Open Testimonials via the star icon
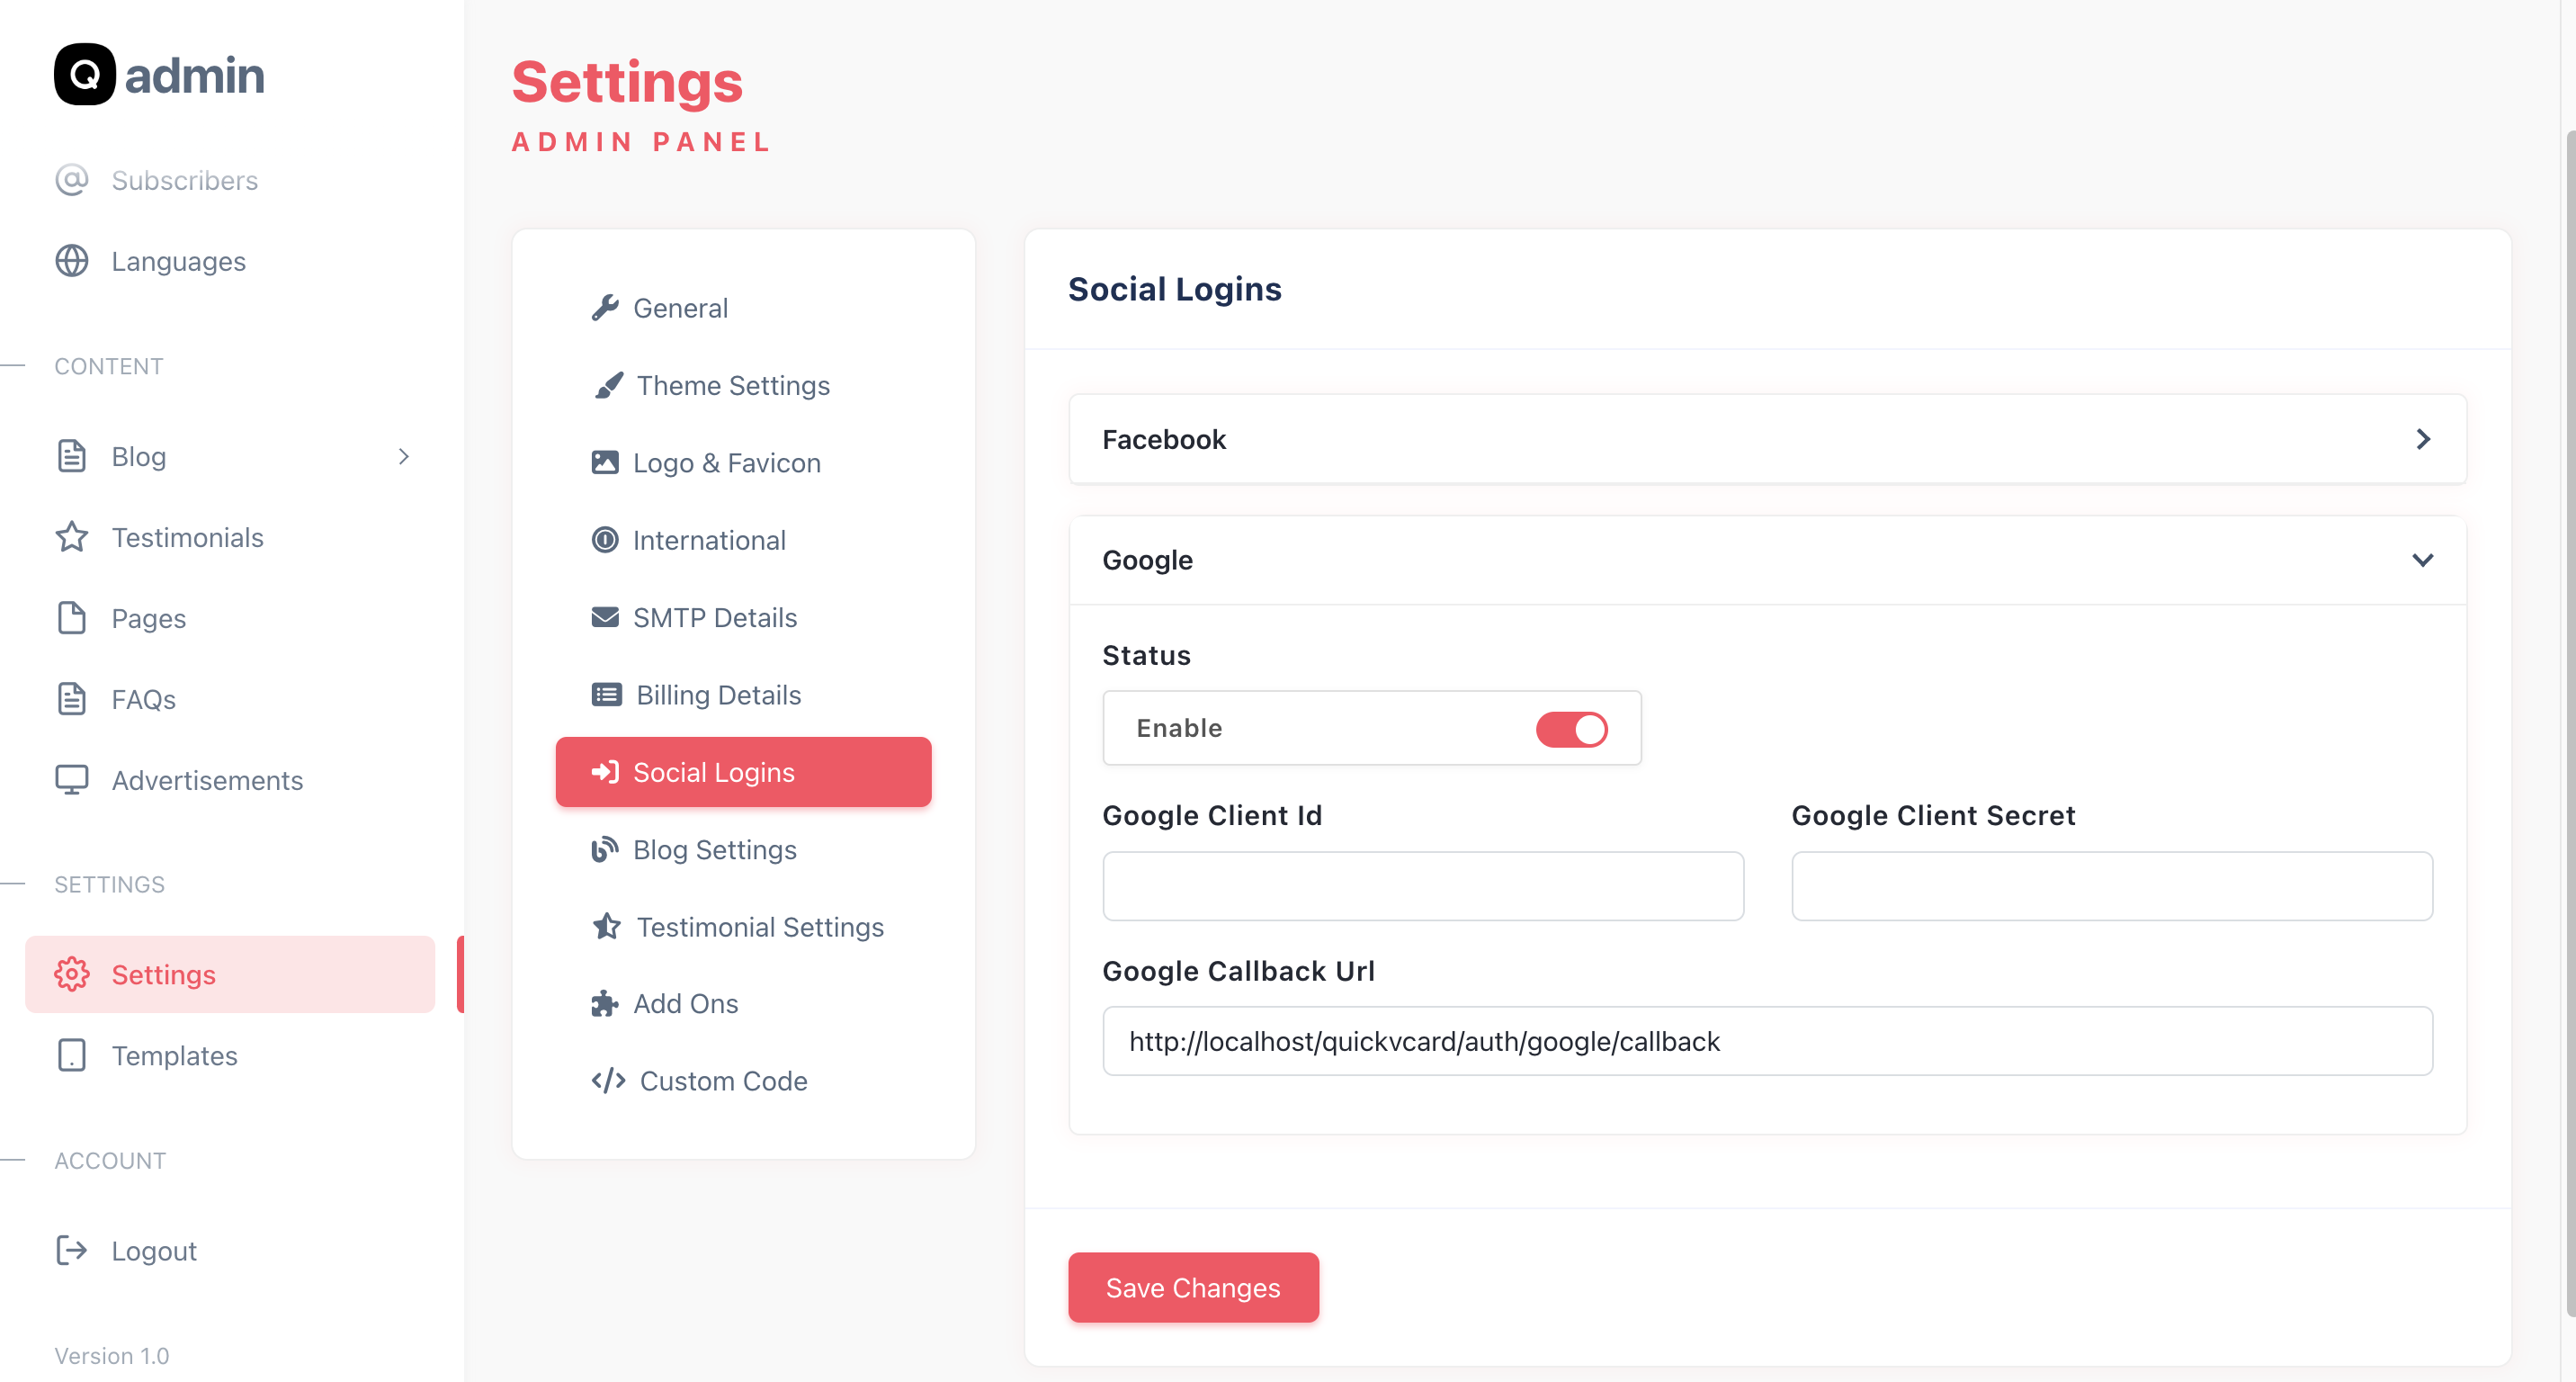The width and height of the screenshot is (2576, 1382). pyautogui.click(x=71, y=537)
